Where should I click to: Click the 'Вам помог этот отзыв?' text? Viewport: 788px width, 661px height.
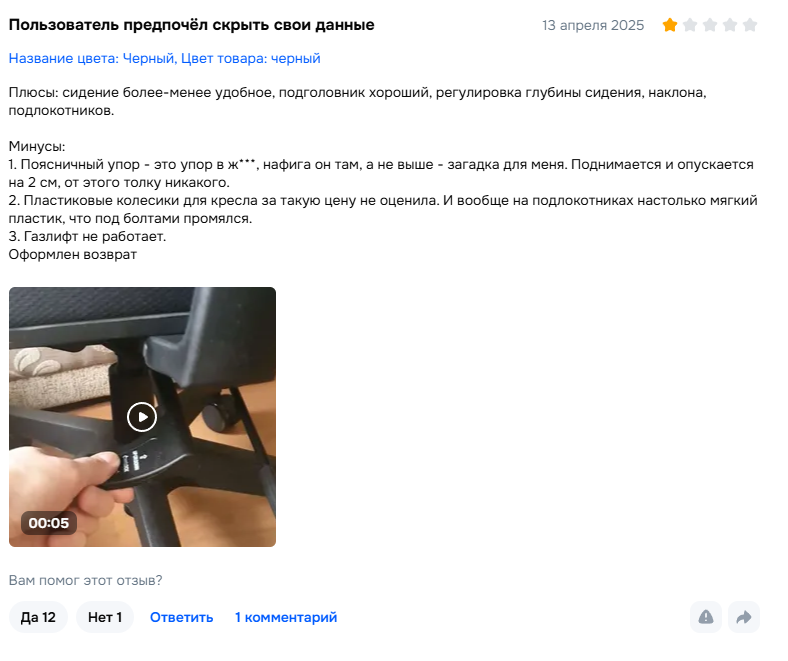pos(85,580)
